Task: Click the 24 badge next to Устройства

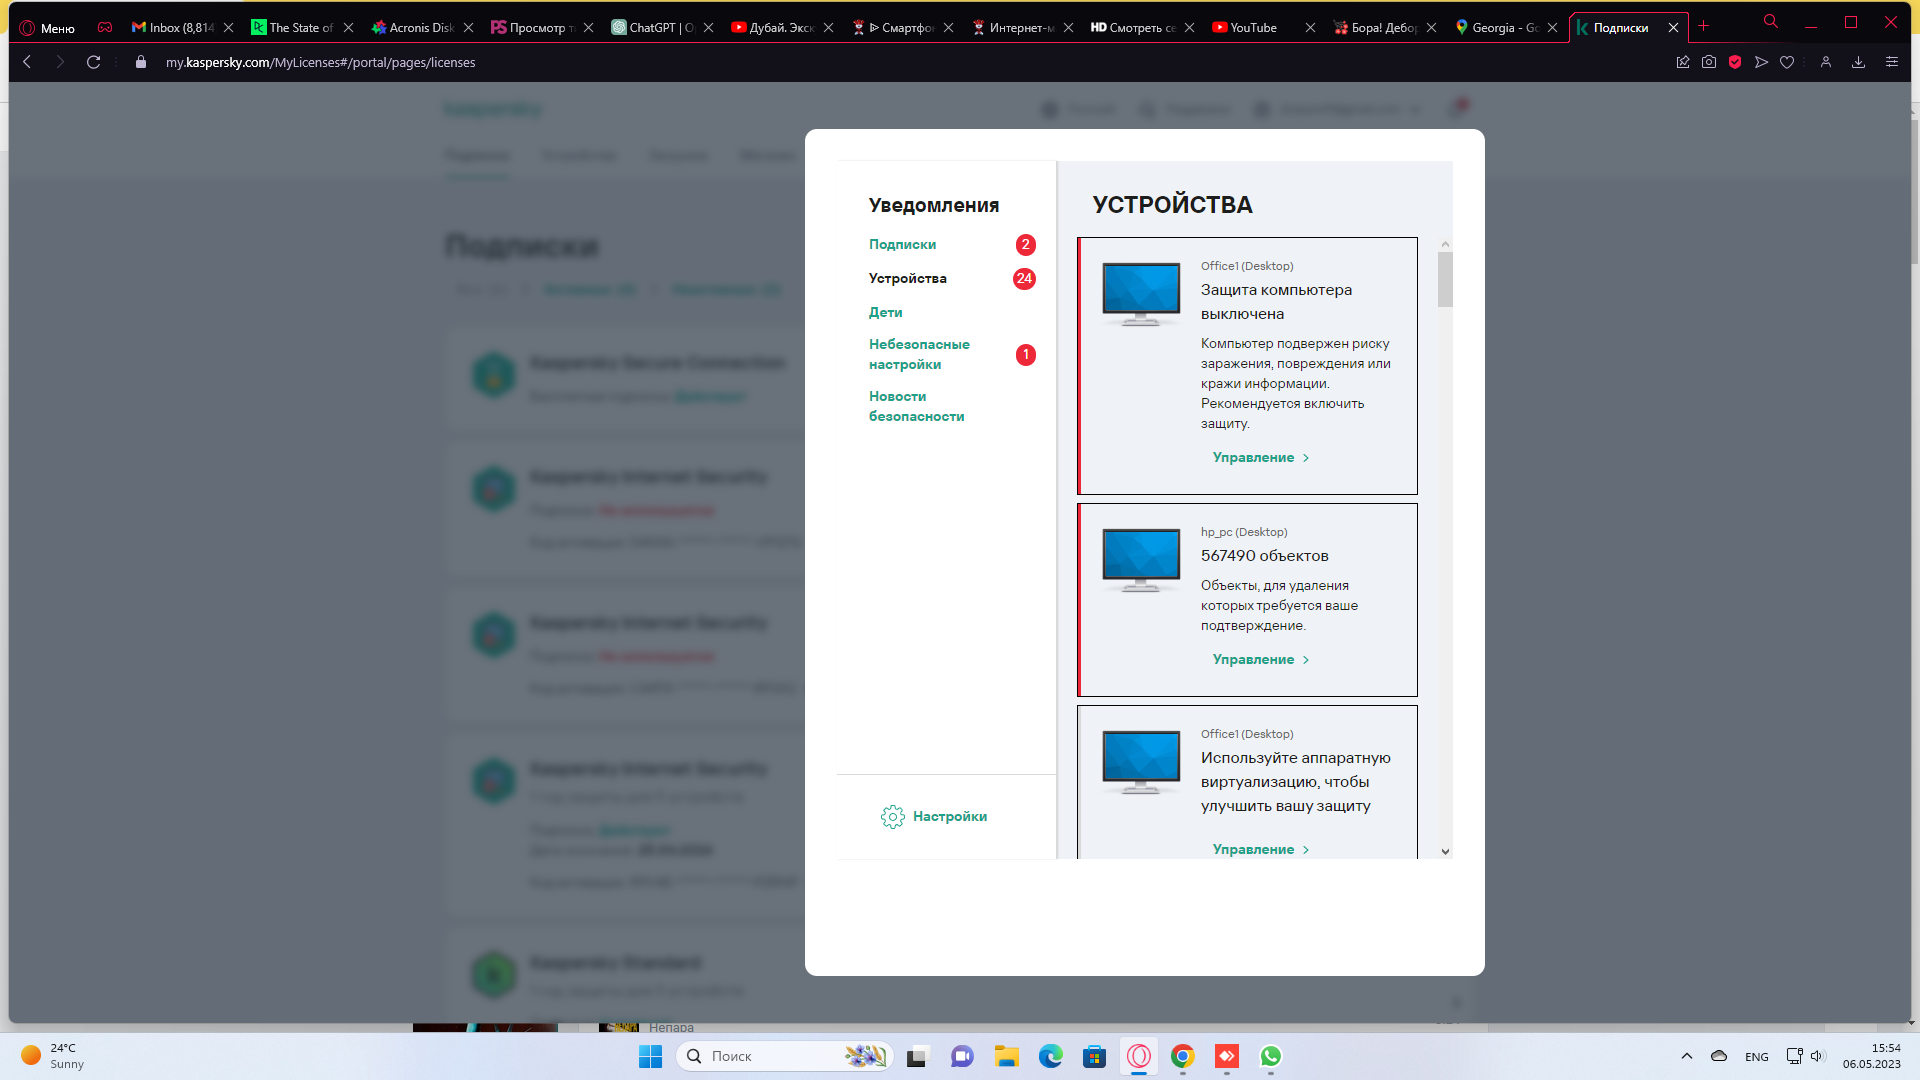Action: 1024,279
